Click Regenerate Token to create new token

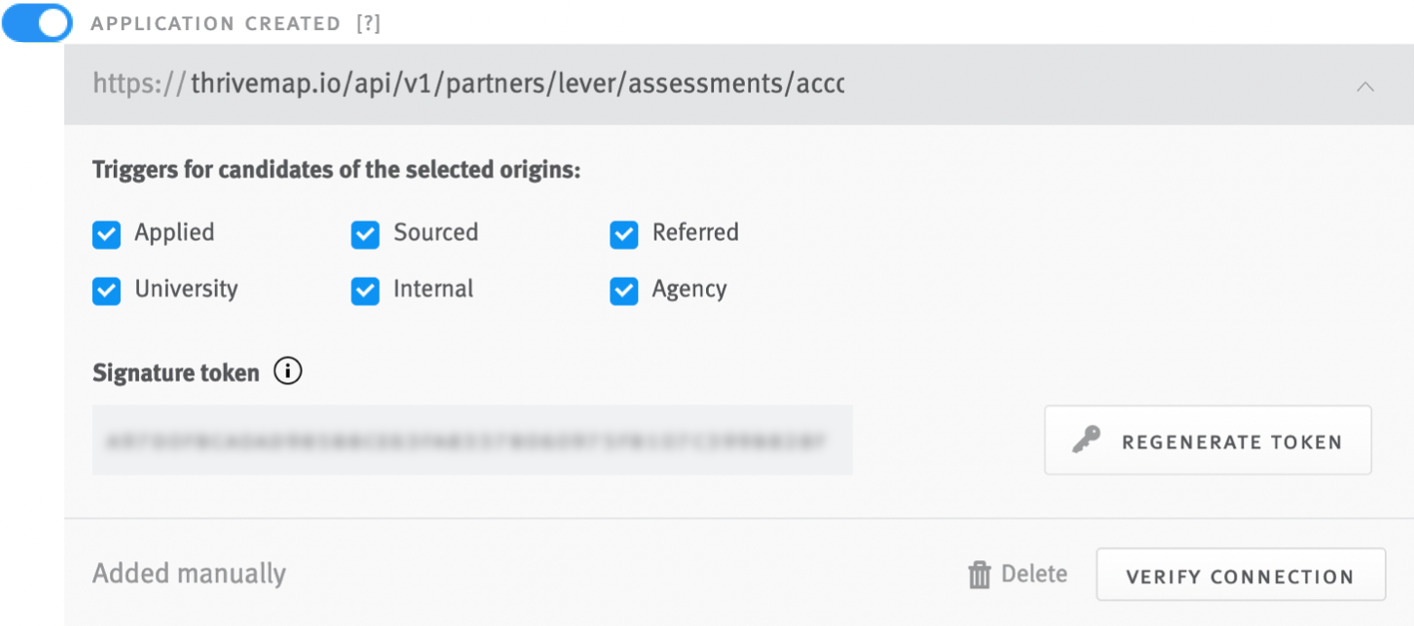point(1207,439)
